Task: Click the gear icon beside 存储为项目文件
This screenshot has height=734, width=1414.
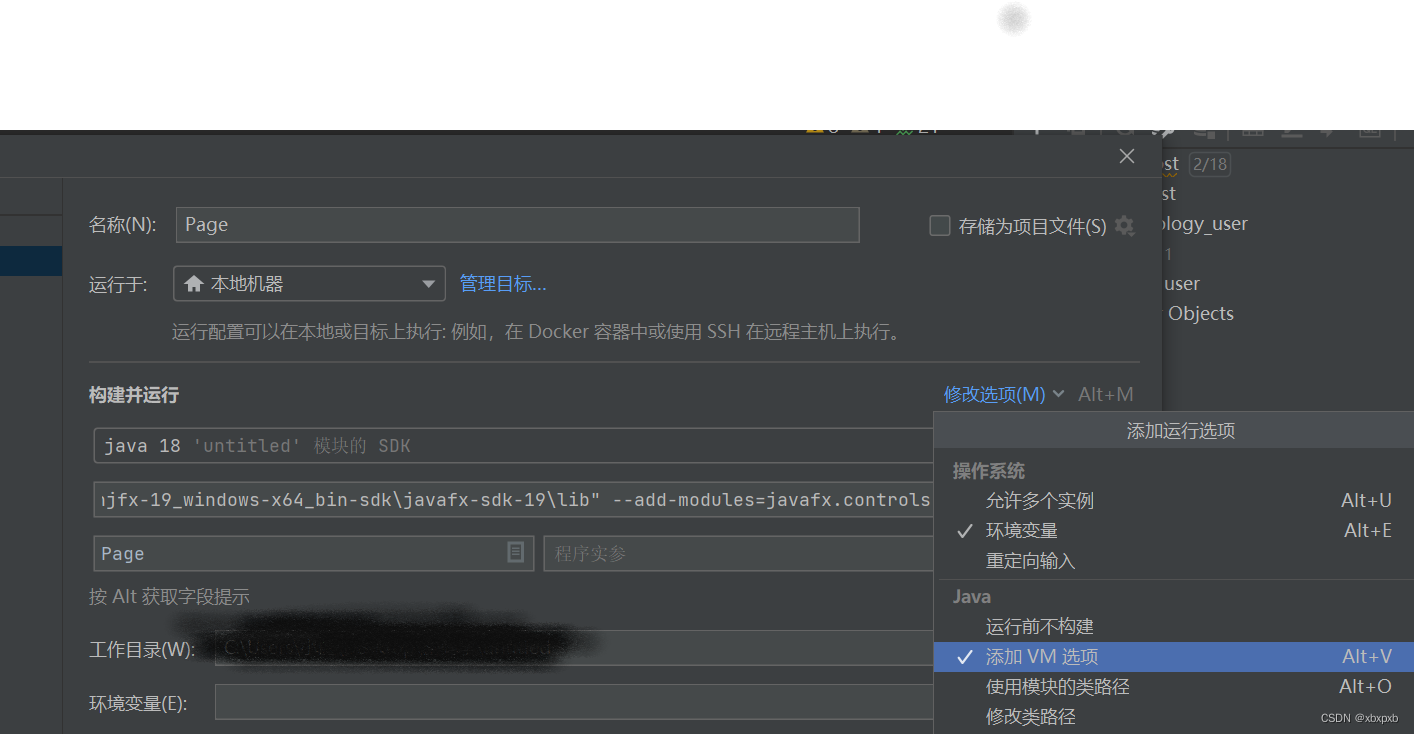Action: (x=1124, y=226)
